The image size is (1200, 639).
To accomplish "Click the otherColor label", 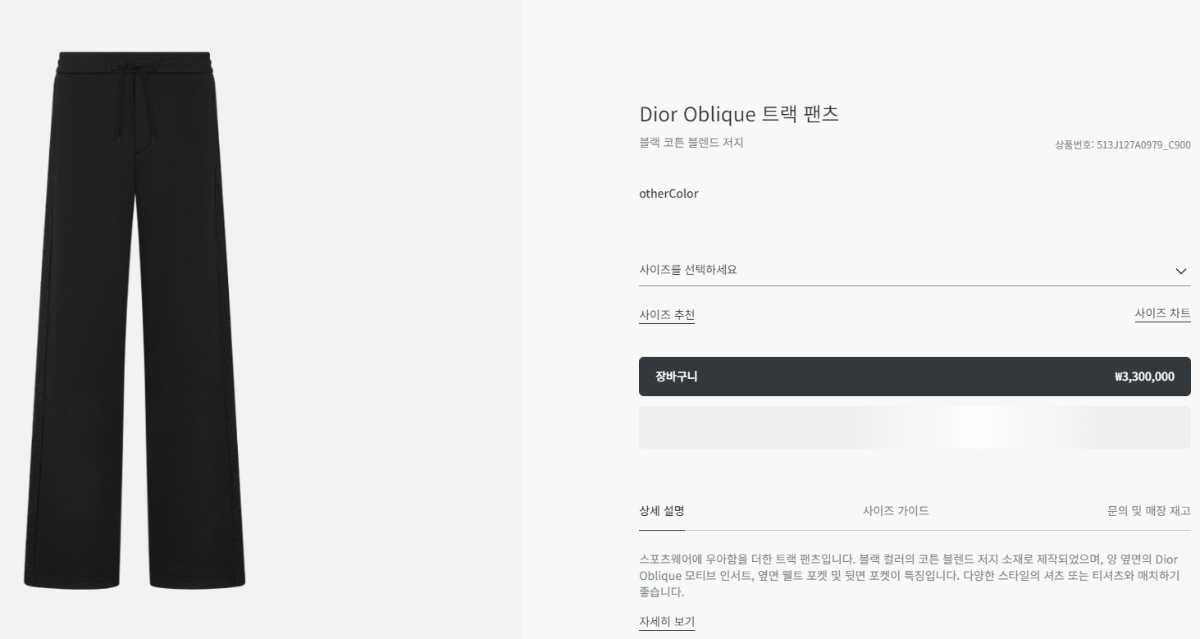I will 669,194.
